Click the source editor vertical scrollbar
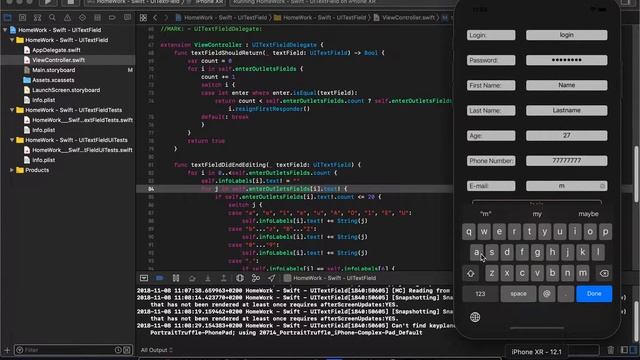The width and height of the screenshot is (640, 360). tap(636, 173)
